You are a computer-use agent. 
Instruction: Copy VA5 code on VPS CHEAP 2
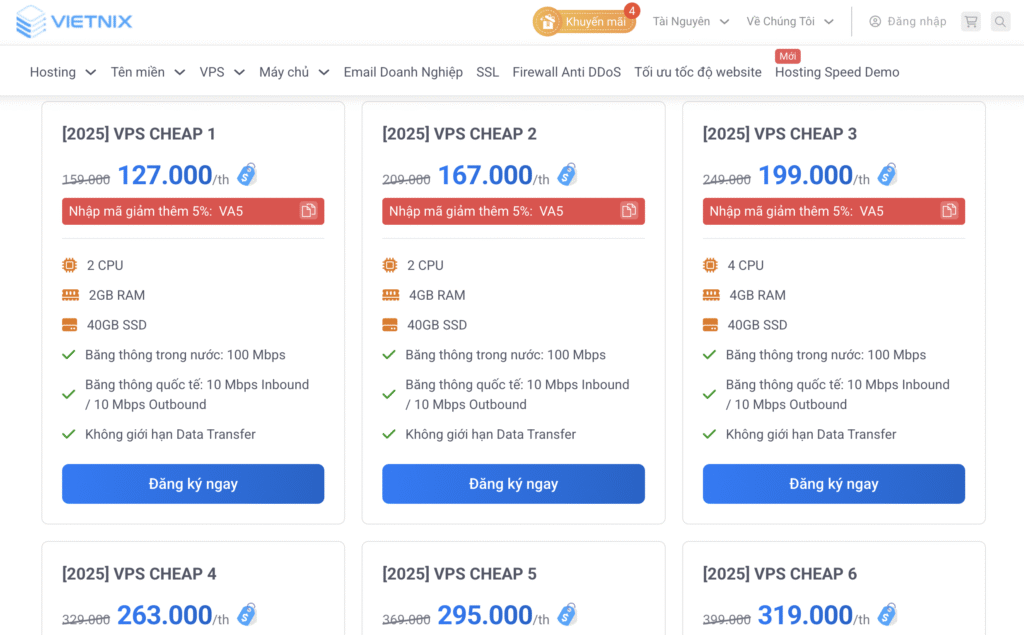629,211
